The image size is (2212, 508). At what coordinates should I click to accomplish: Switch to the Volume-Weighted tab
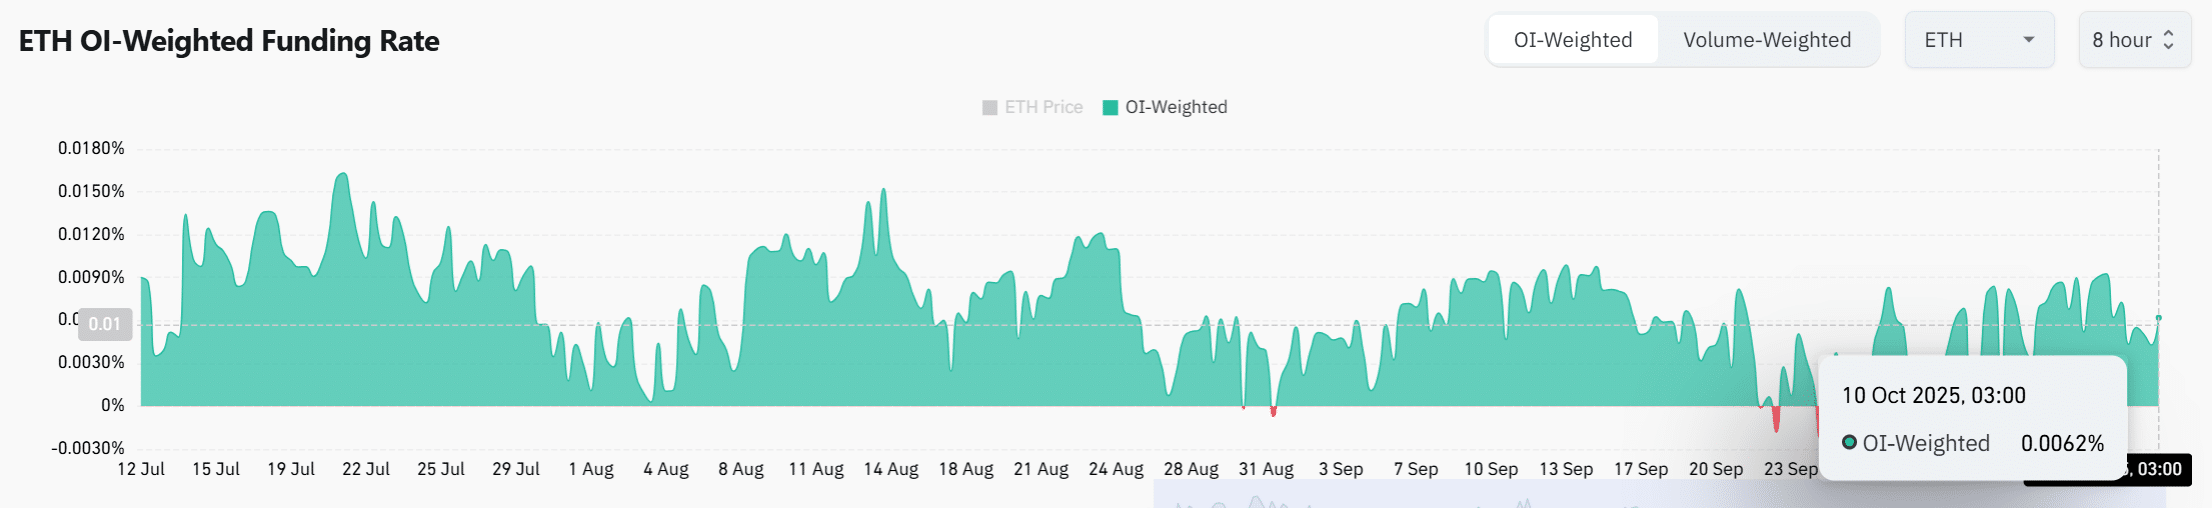[1766, 40]
